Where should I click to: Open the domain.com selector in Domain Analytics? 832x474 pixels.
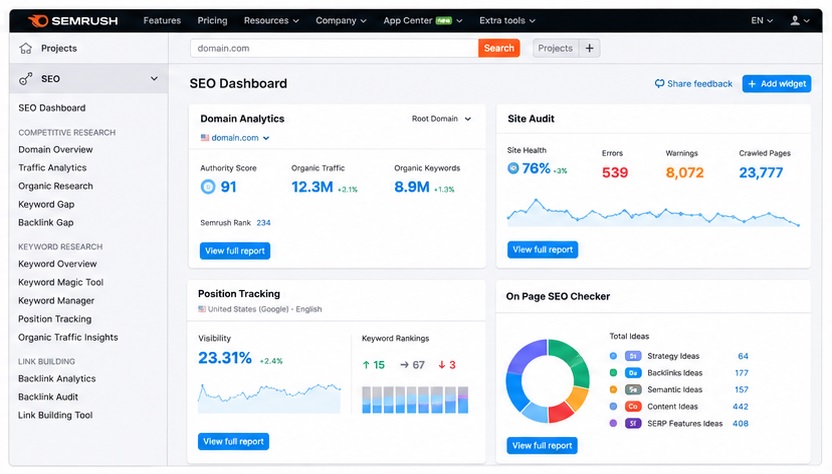click(x=235, y=137)
